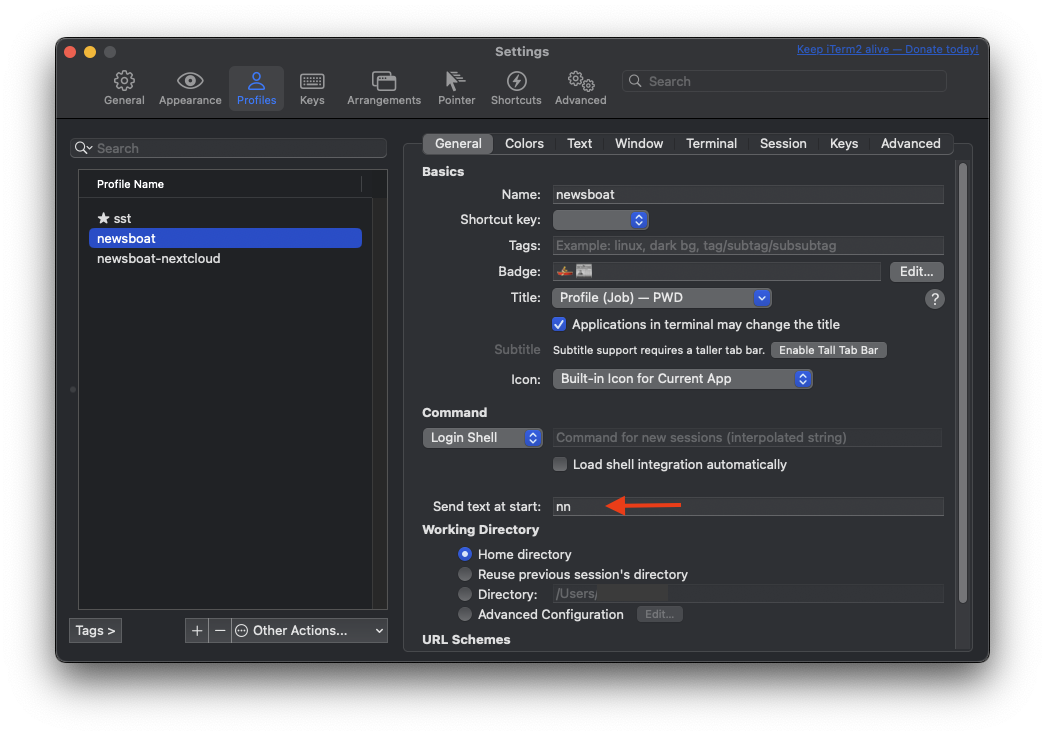Open the General settings gear icon
This screenshot has width=1045, height=736.
tap(124, 81)
